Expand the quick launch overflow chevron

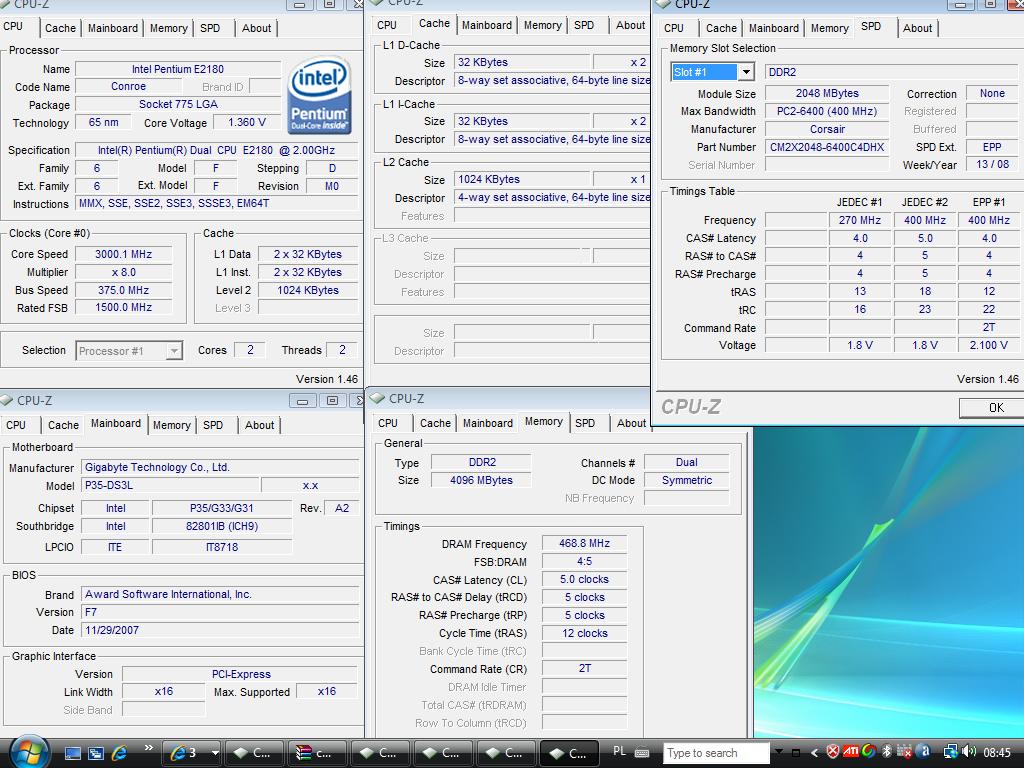click(x=148, y=748)
